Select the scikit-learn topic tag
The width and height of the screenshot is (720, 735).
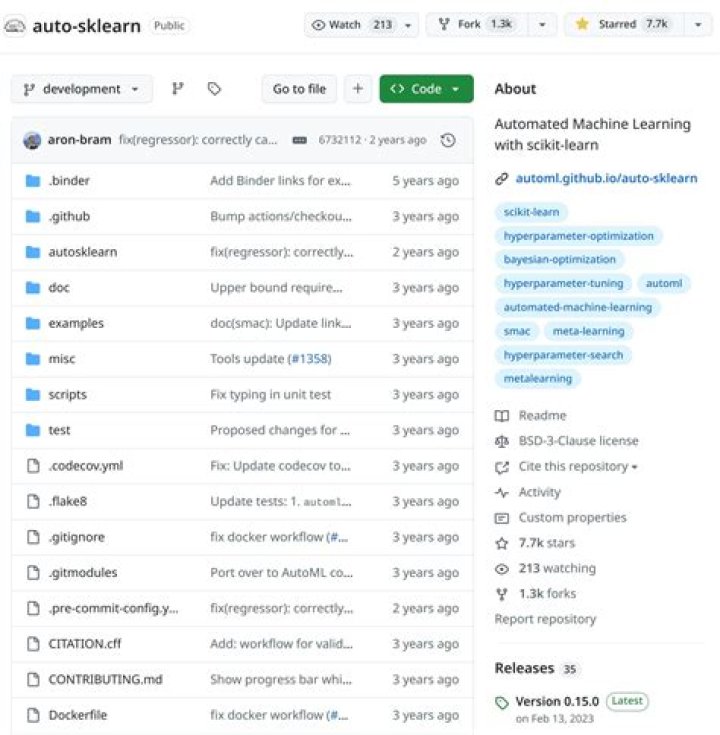coord(531,212)
